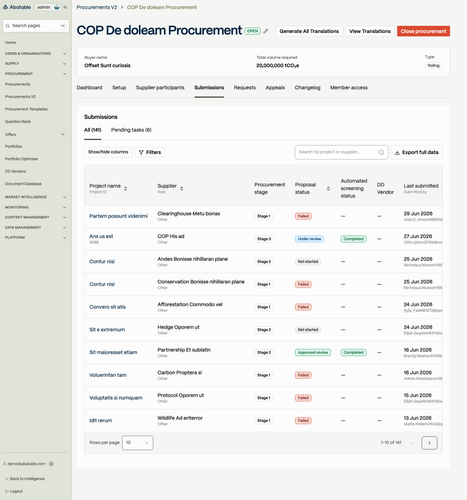The image size is (467, 500).
Task: Open Ans us est project link
Action: pyautogui.click(x=101, y=236)
